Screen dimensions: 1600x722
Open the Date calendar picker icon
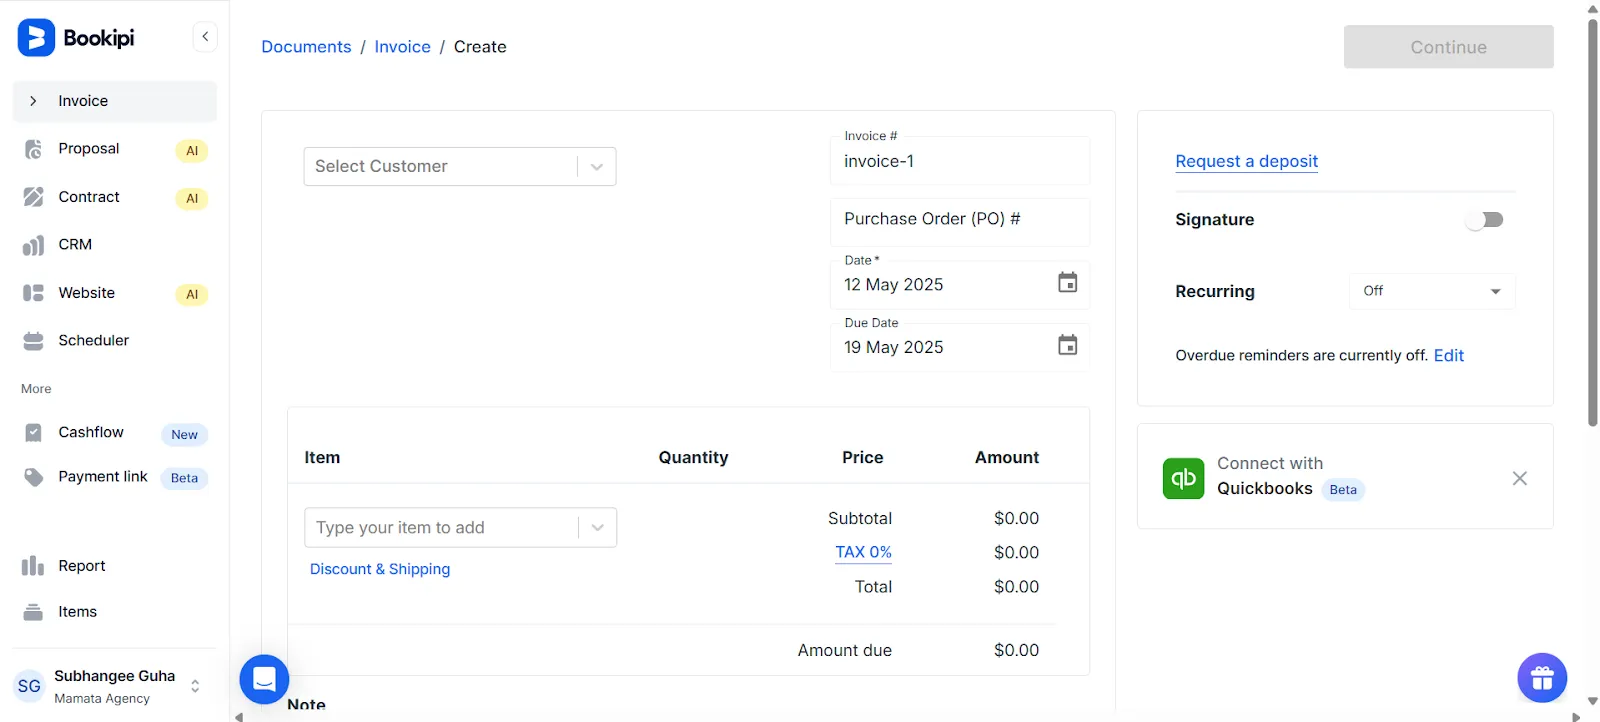pyautogui.click(x=1068, y=283)
